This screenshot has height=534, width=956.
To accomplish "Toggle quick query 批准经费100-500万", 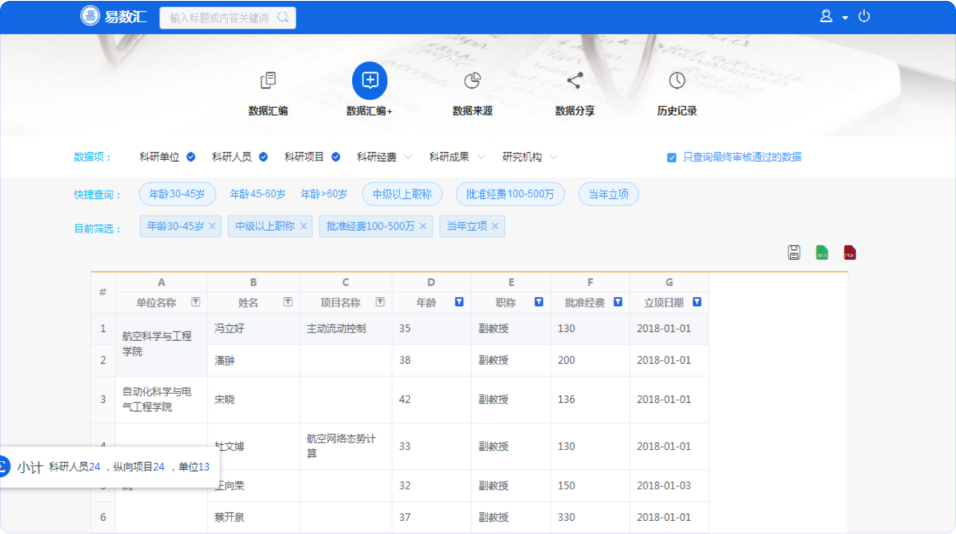I will pos(510,194).
